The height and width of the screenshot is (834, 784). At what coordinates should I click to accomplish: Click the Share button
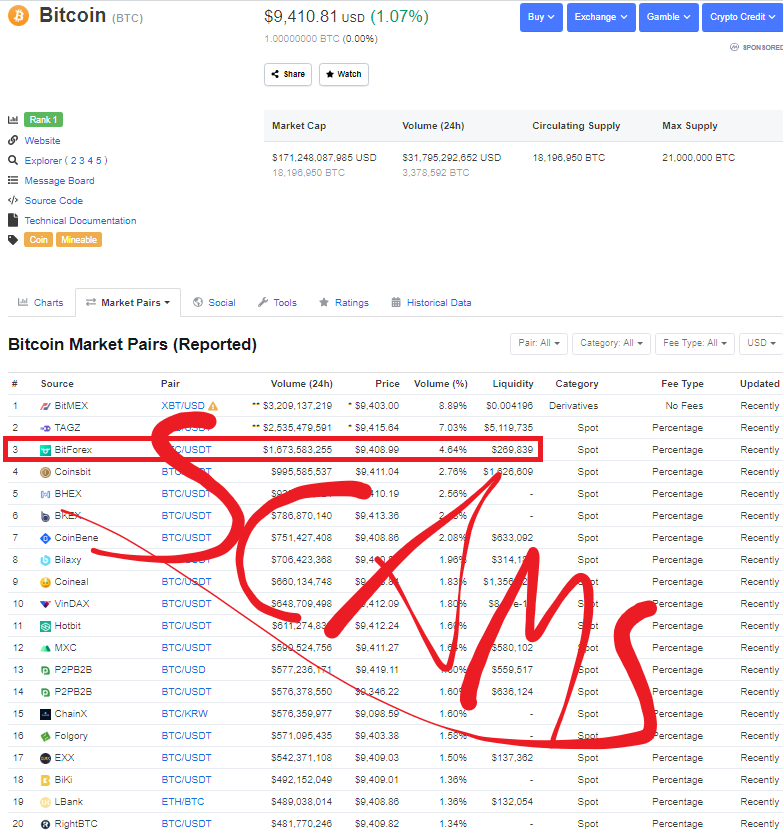pyautogui.click(x=288, y=74)
